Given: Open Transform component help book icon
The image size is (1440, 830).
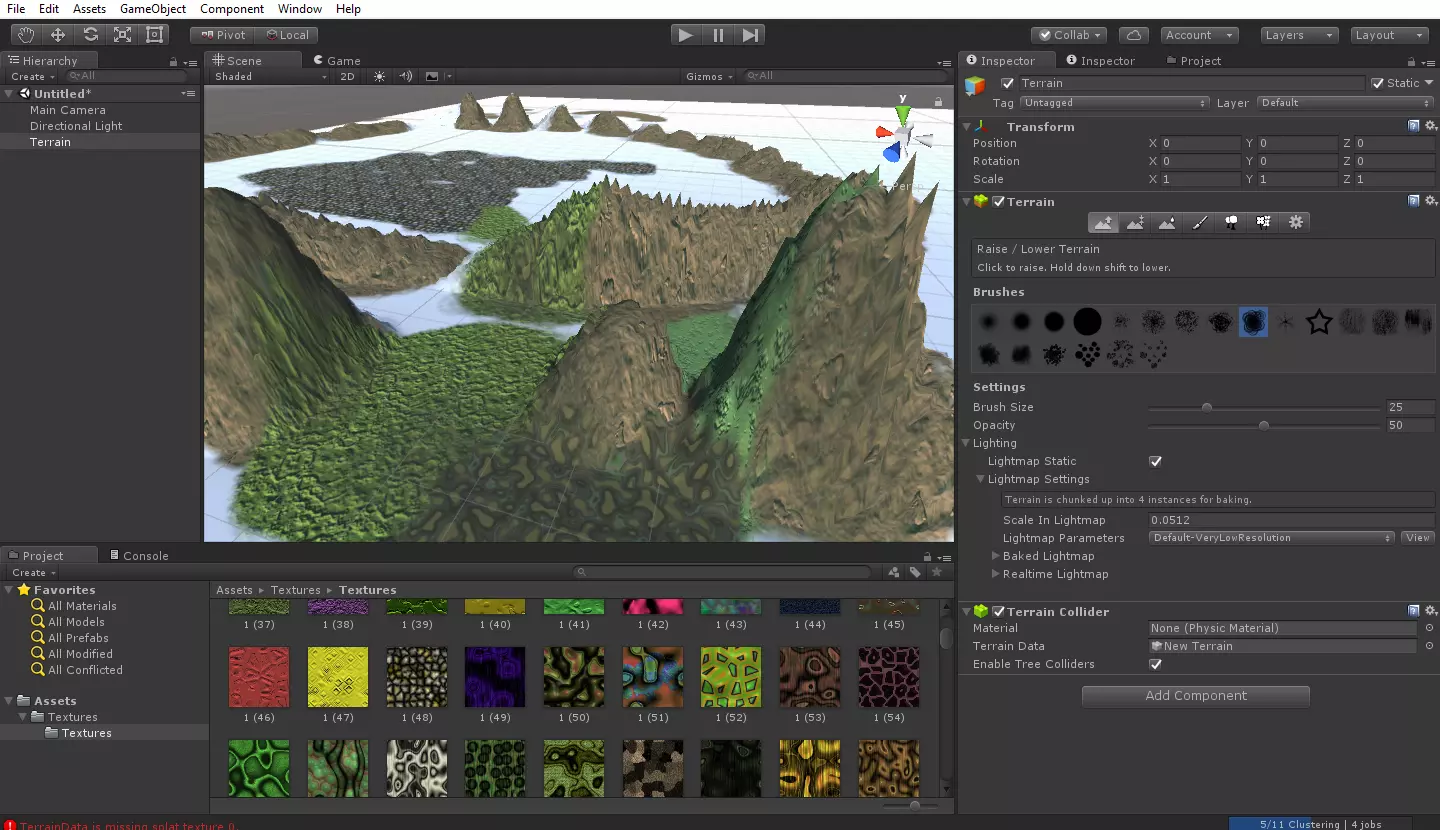Looking at the screenshot, I should click(1413, 126).
